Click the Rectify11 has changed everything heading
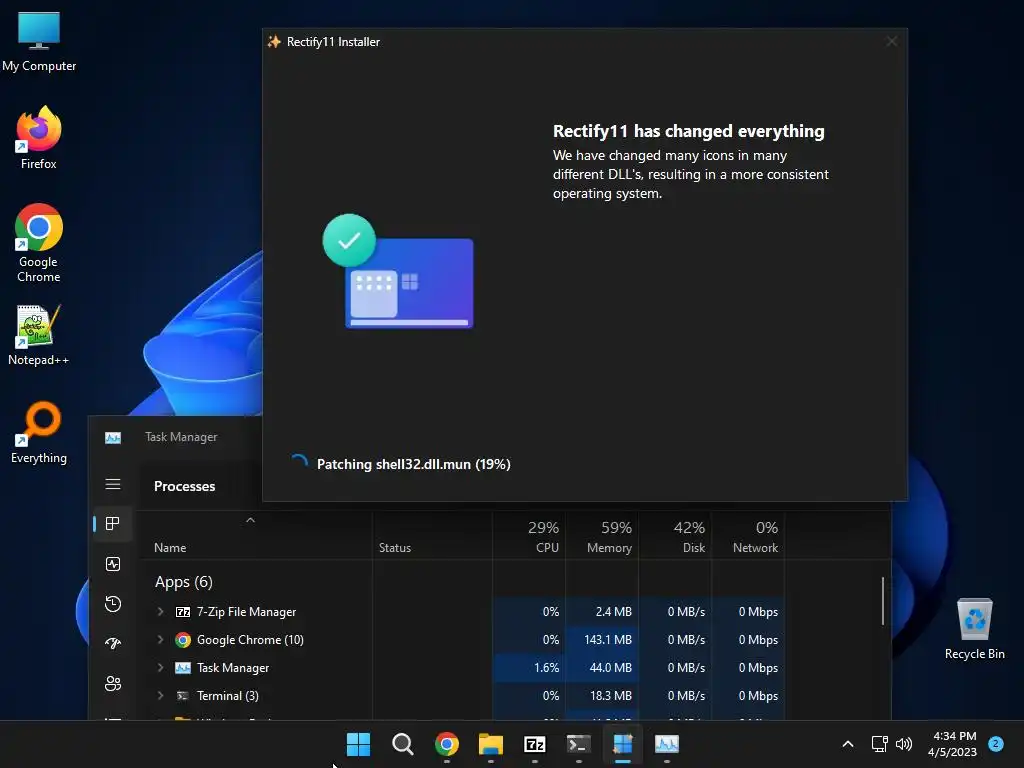 point(688,131)
